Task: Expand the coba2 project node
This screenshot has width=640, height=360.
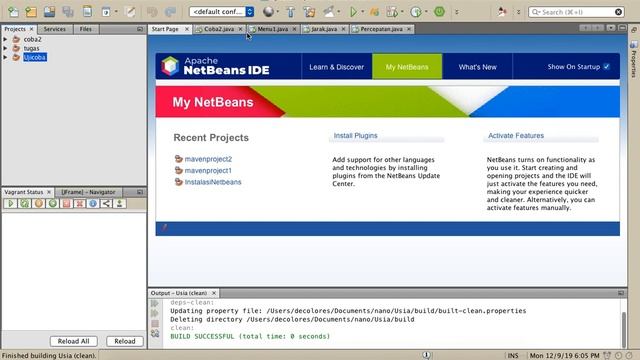Action: coord(5,39)
